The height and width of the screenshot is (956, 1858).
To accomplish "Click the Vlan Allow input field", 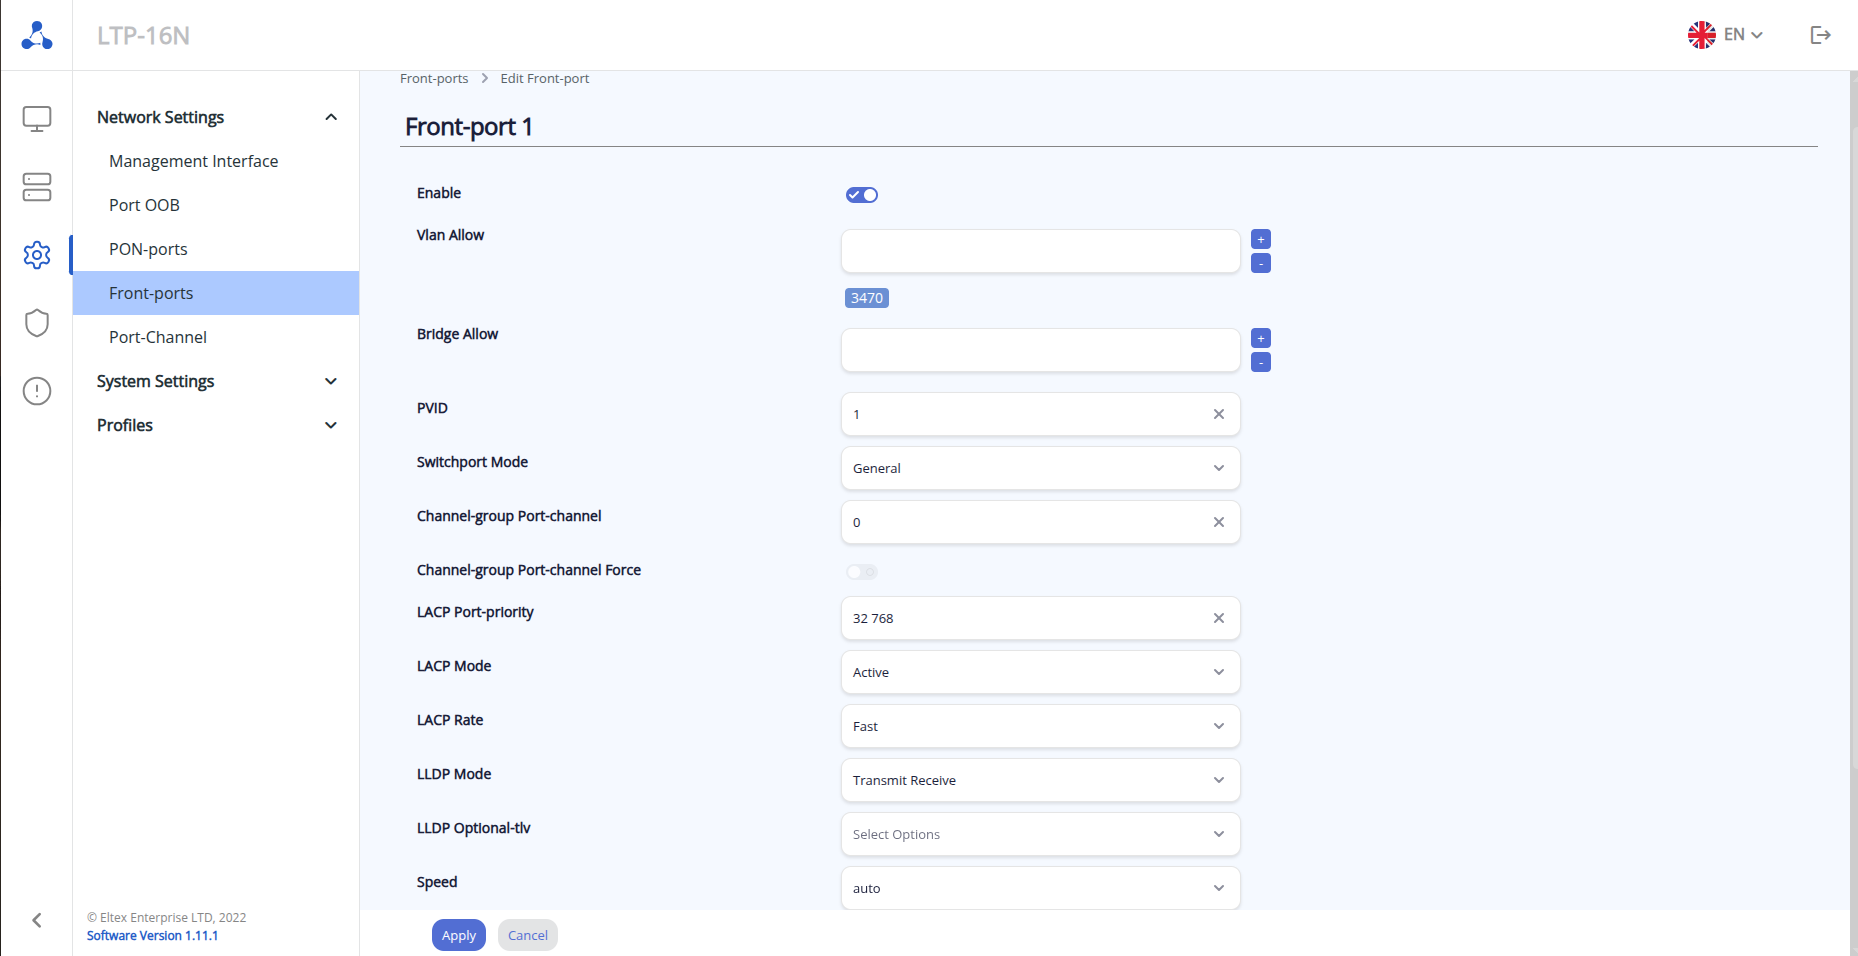I will 1040,251.
